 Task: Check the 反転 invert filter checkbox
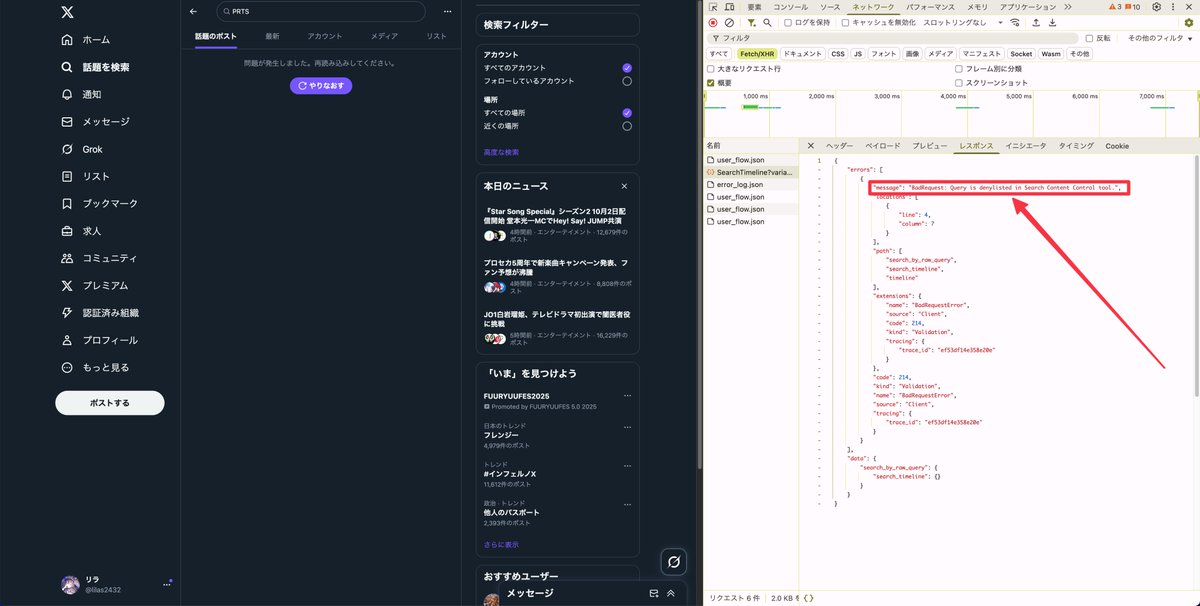[x=1089, y=38]
